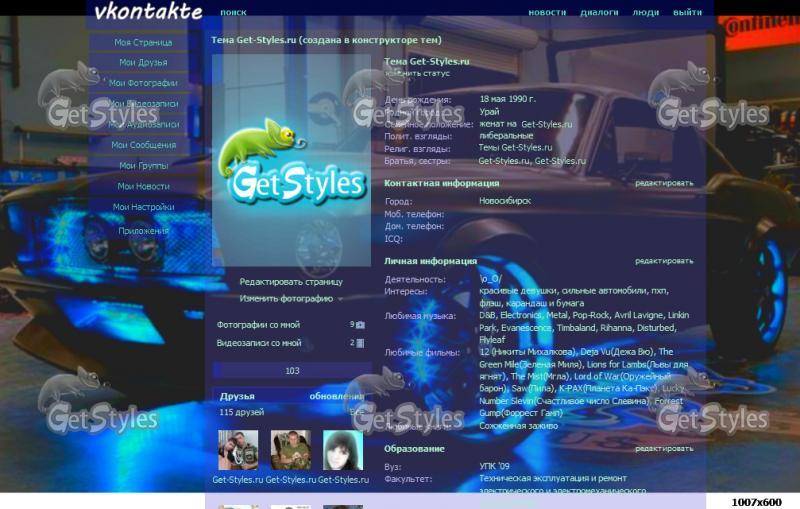Image resolution: width=800 pixels, height=509 pixels.
Task: Click the video icon beside video count
Action: (360, 343)
